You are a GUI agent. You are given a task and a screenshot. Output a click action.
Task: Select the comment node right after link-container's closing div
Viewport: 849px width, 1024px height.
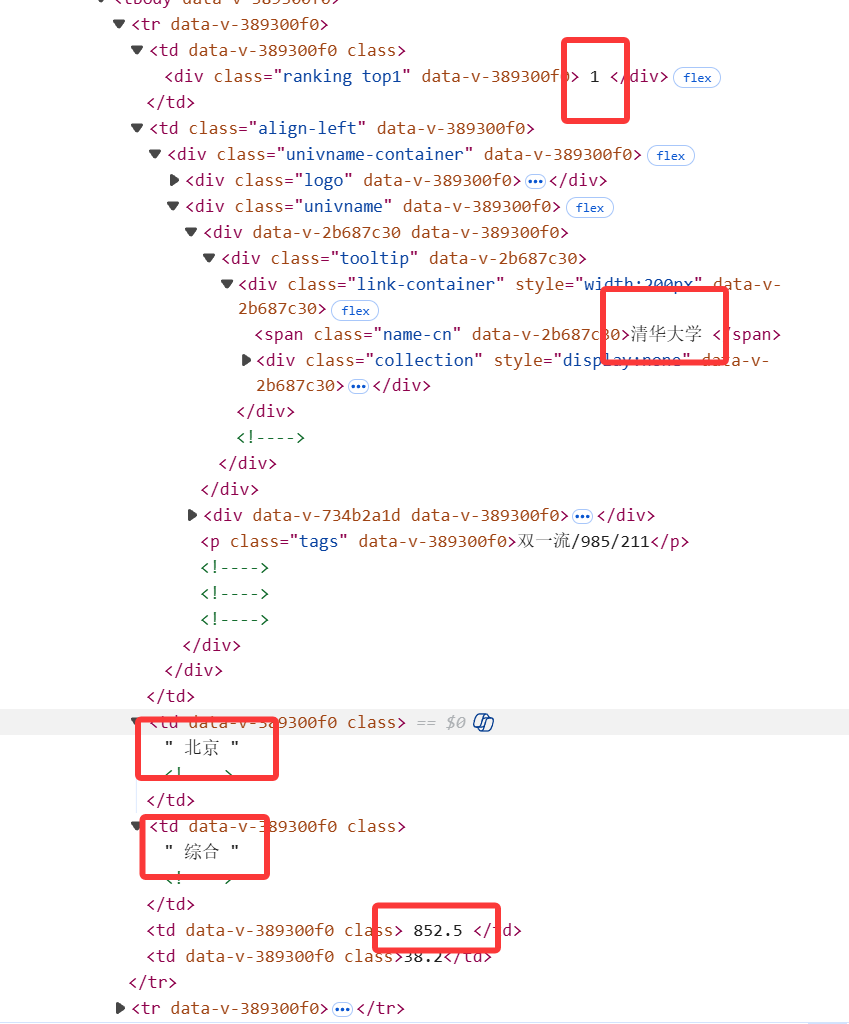pos(270,437)
